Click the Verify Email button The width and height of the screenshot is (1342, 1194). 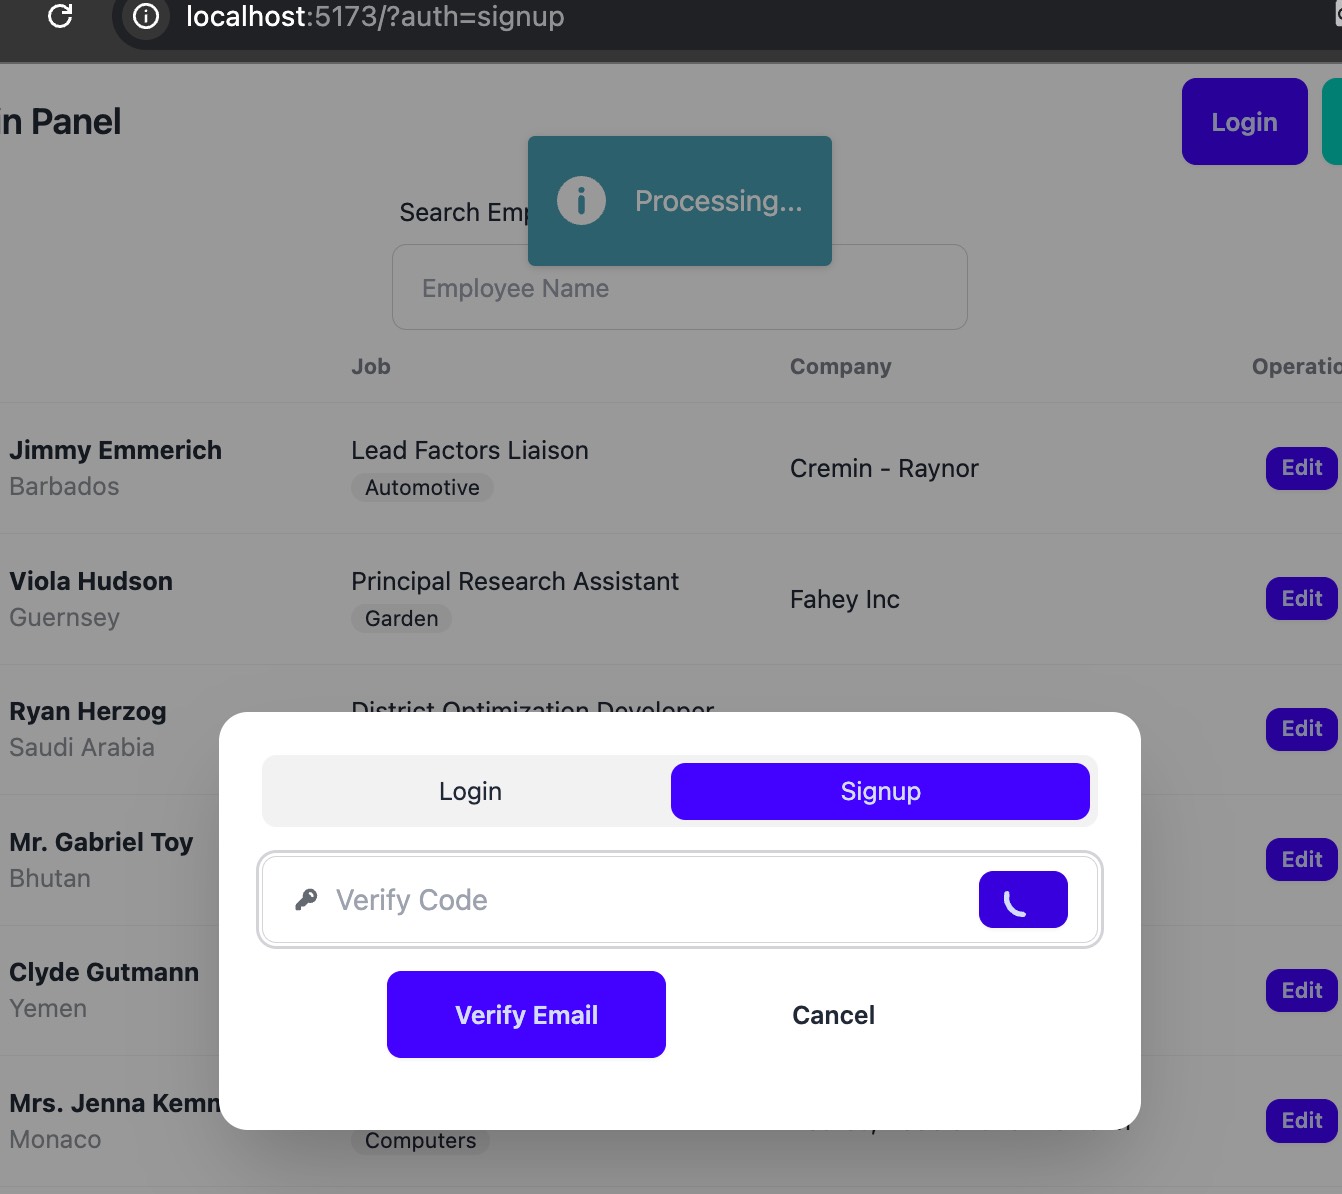[x=526, y=1014]
